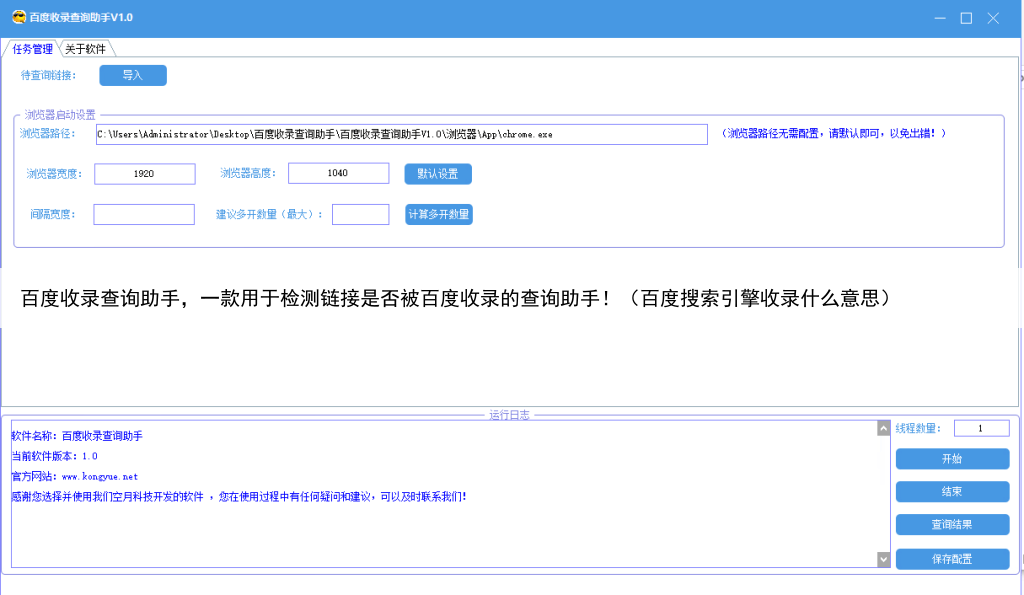Select the 浏览器高度 field showing 1040
Screen dimensions: 1024x595
338,174
